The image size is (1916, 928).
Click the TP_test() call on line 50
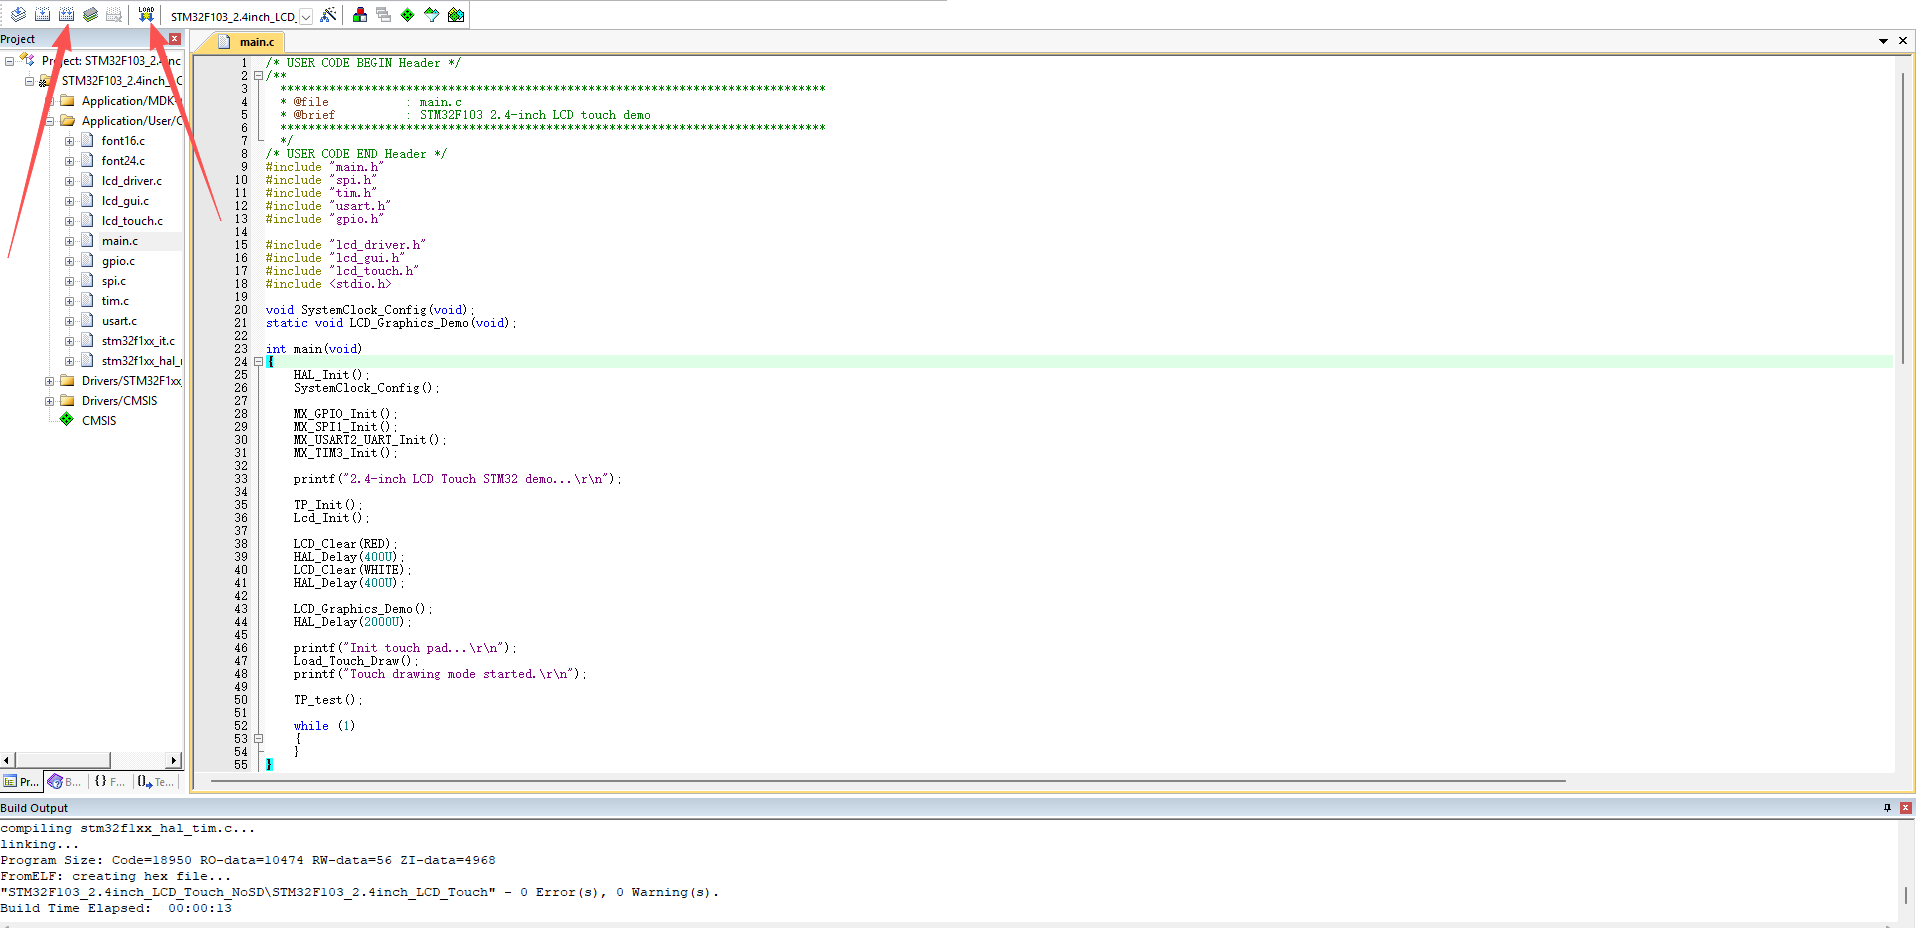328,700
